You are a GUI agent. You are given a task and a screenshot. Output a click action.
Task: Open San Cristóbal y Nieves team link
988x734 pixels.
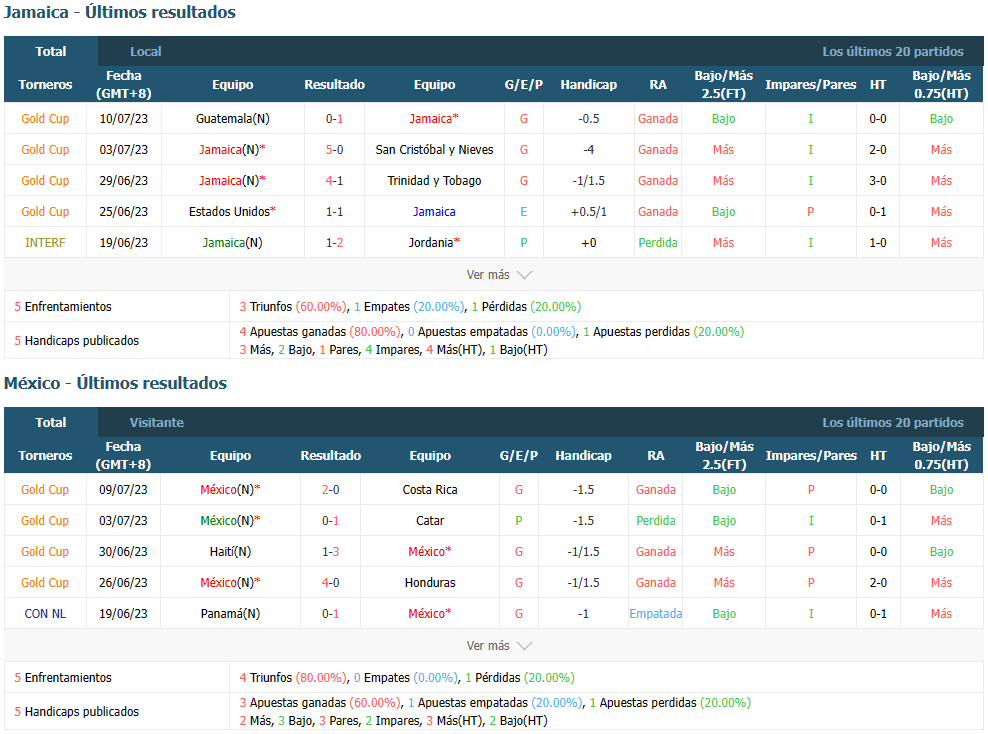coord(434,150)
